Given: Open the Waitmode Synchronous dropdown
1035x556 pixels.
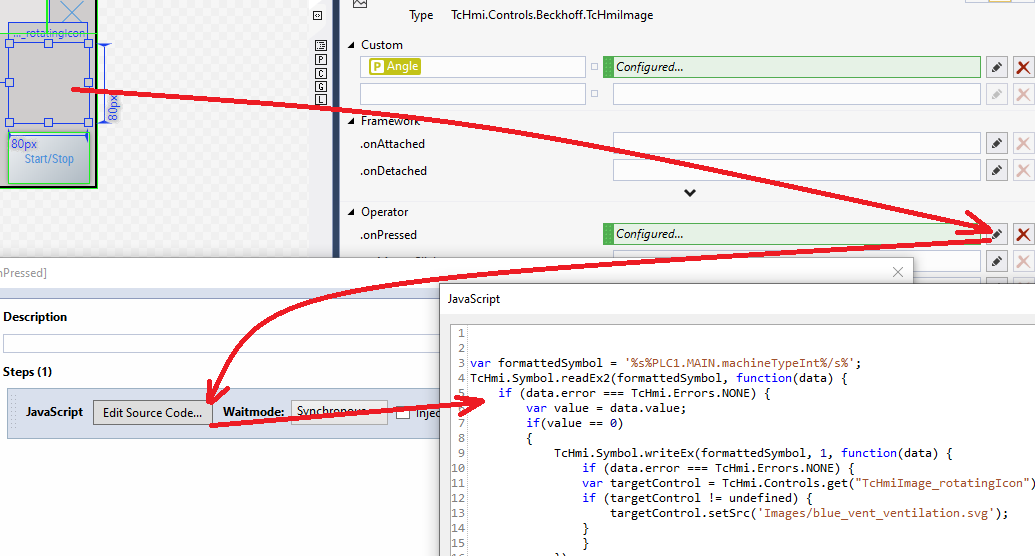Looking at the screenshot, I should point(339,413).
